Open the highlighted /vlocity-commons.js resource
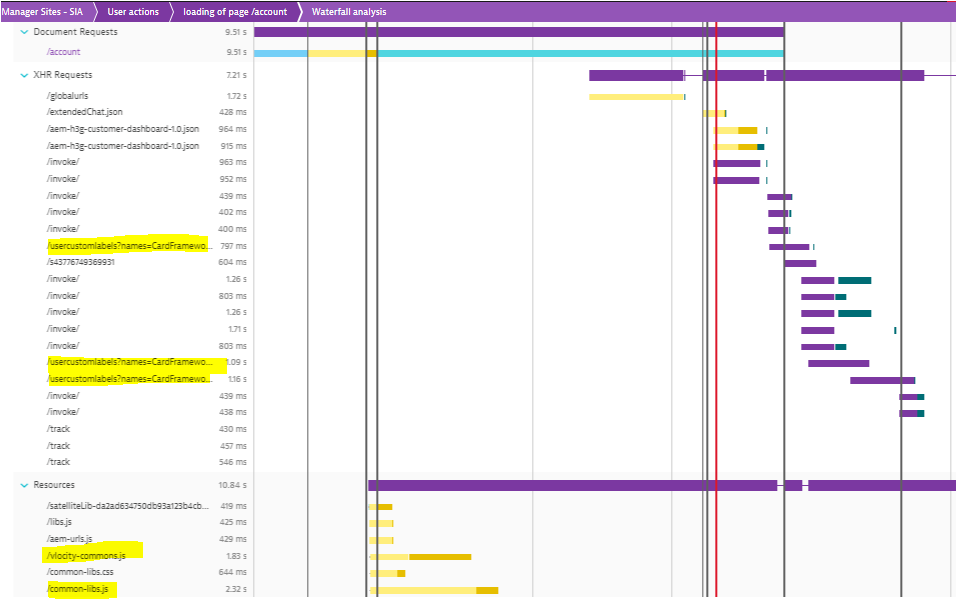 click(86, 555)
